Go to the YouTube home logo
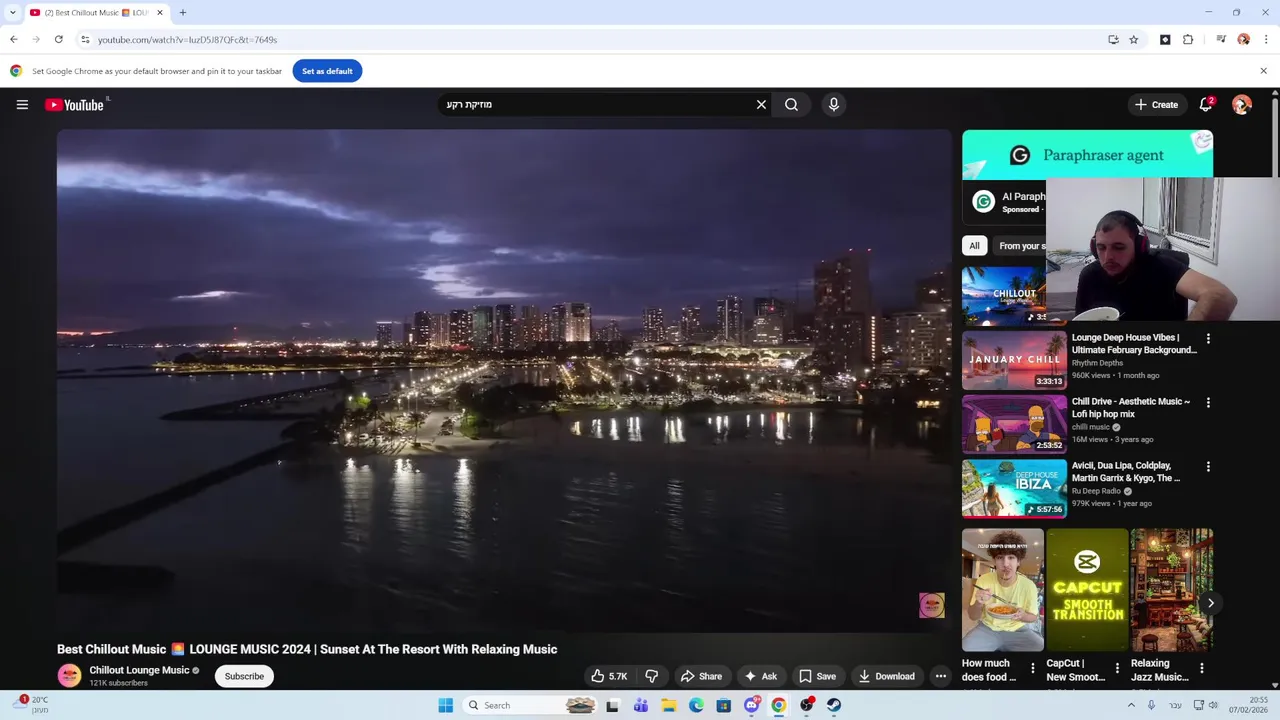 (74, 104)
